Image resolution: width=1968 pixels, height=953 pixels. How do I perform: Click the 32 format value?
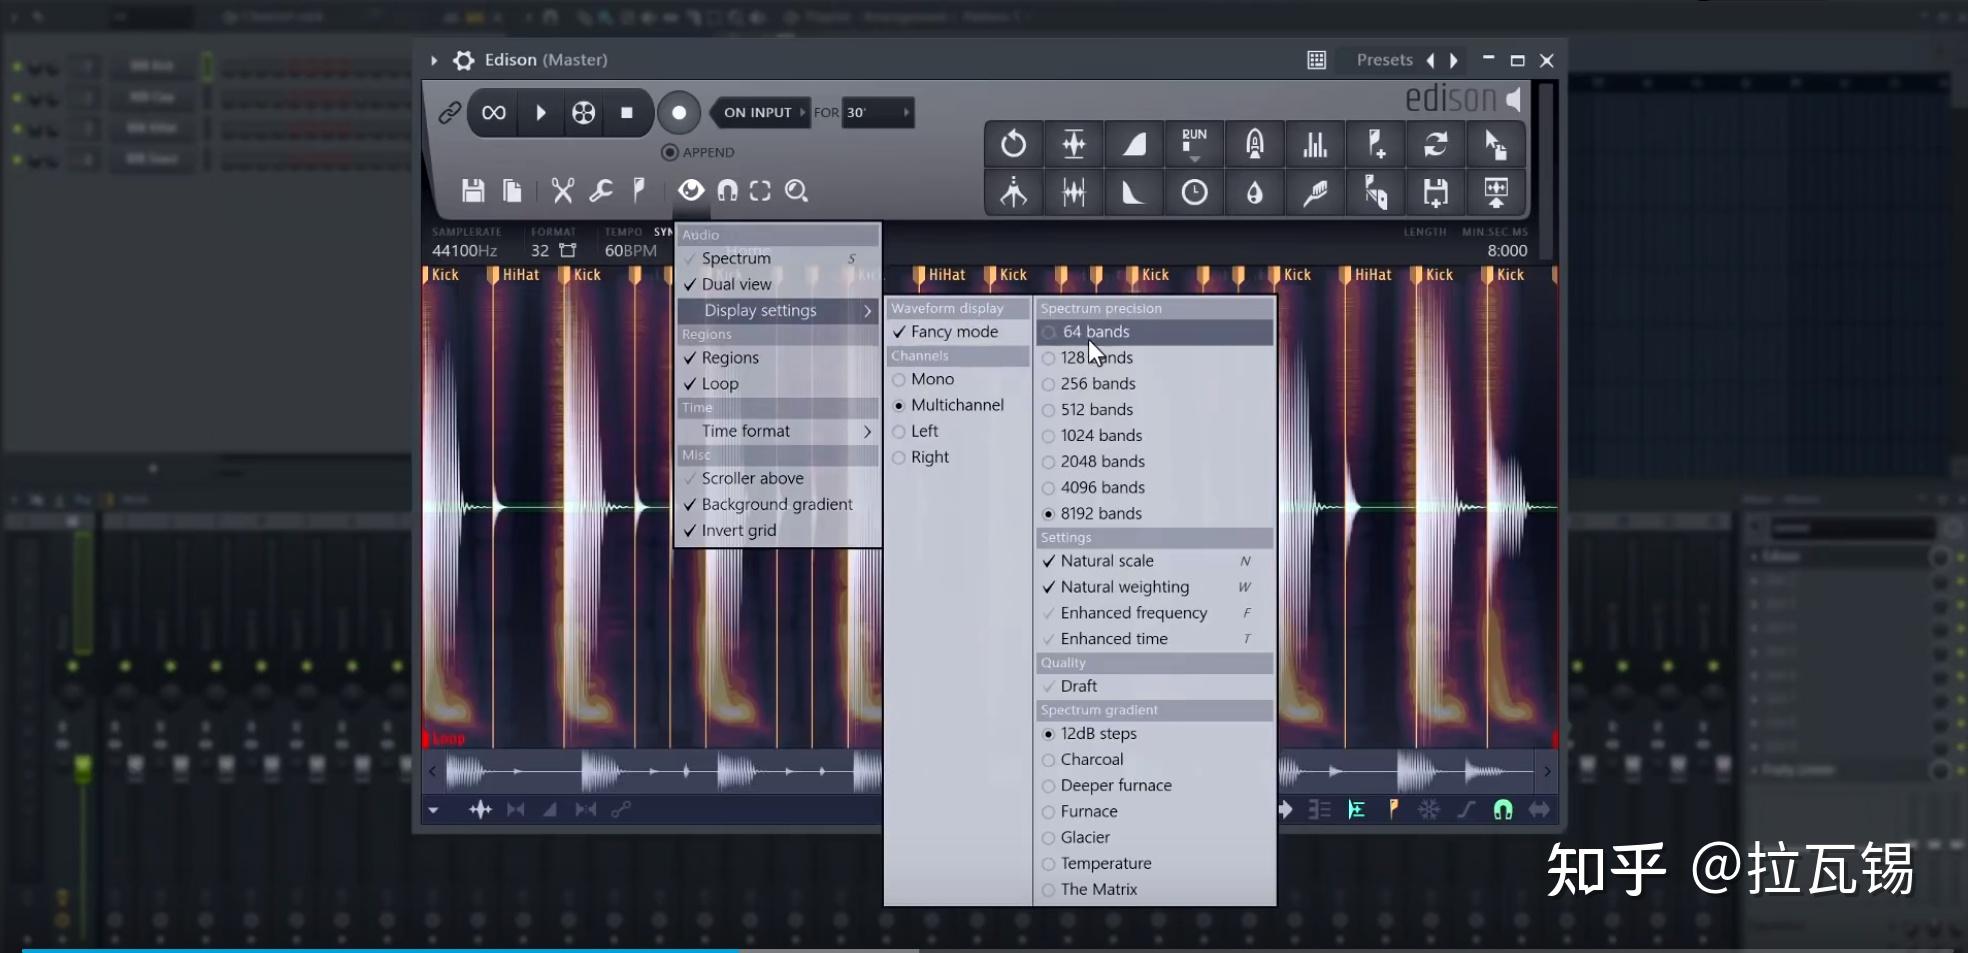coord(540,251)
